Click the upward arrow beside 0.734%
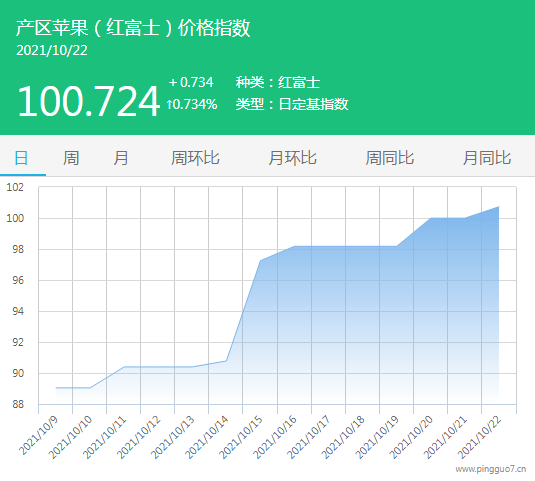The image size is (535, 481). pos(169,104)
